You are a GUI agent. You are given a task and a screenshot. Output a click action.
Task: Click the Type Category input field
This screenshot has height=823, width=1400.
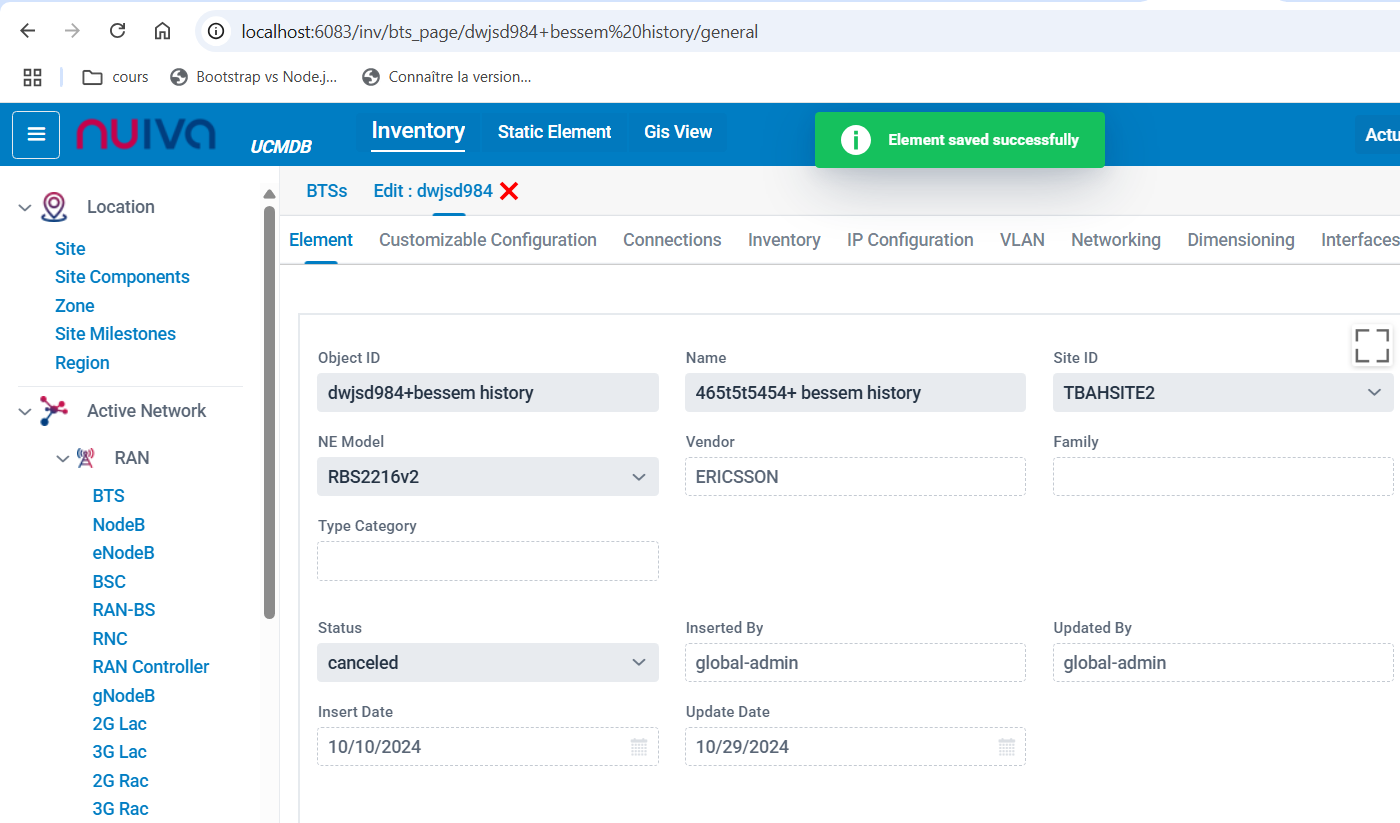[487, 561]
